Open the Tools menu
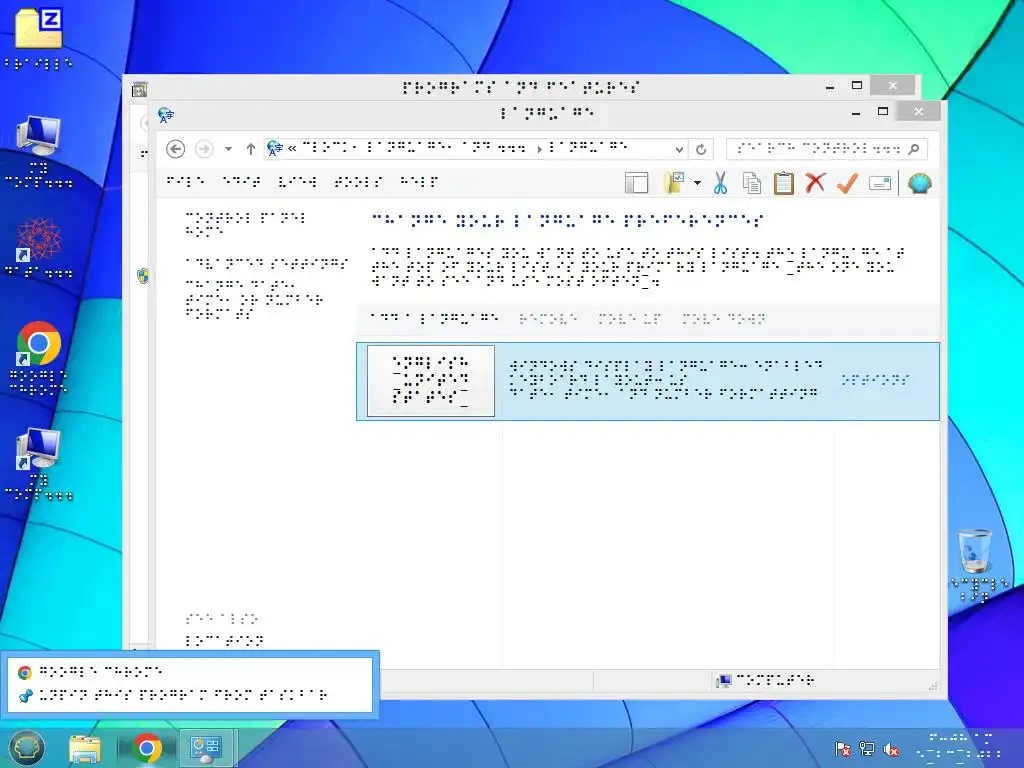 coord(358,181)
